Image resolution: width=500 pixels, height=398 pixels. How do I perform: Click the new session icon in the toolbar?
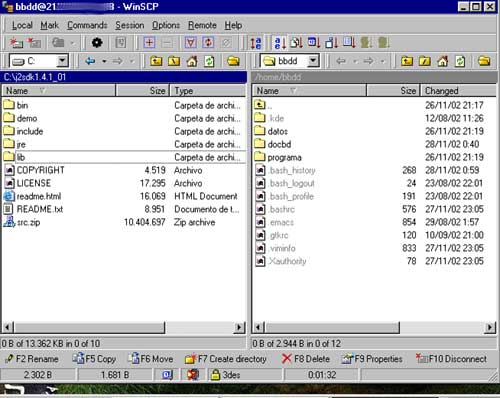pos(16,43)
